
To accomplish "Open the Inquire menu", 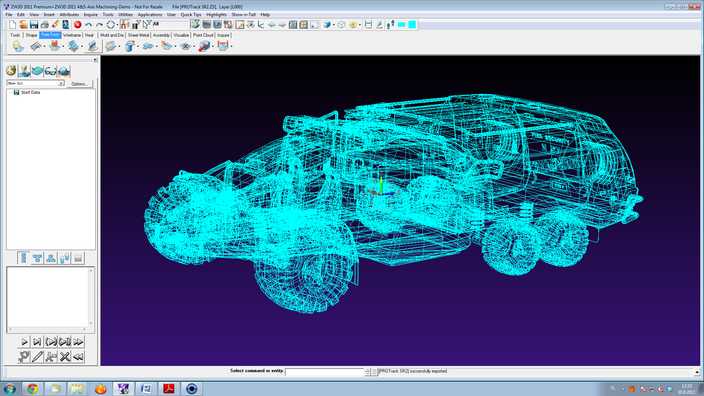I will coord(91,15).
